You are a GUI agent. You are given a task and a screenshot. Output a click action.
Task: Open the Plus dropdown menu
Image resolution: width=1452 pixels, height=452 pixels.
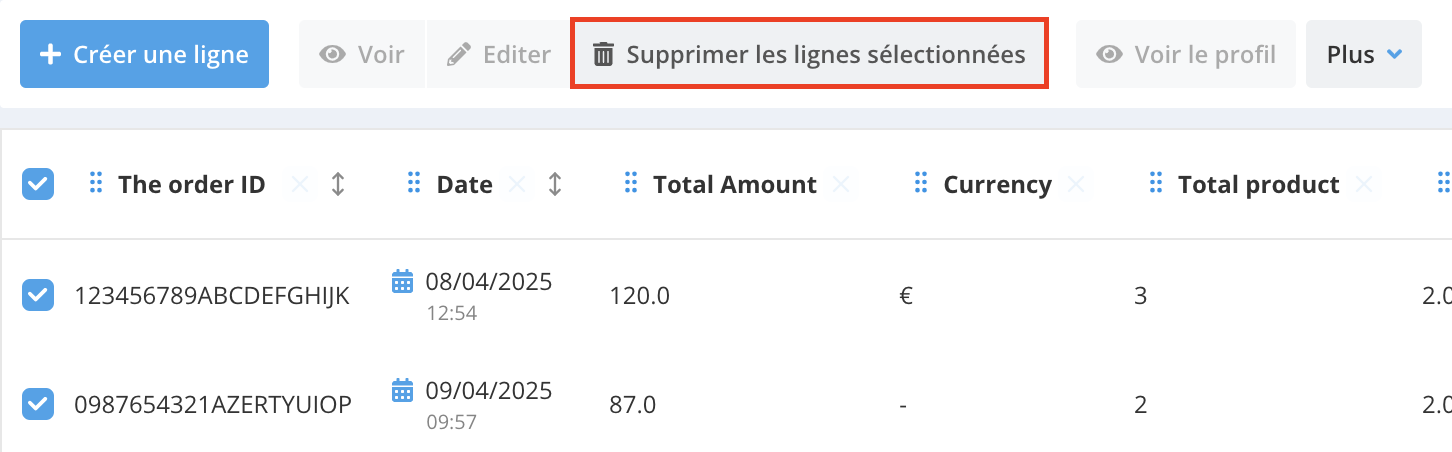click(x=1363, y=54)
